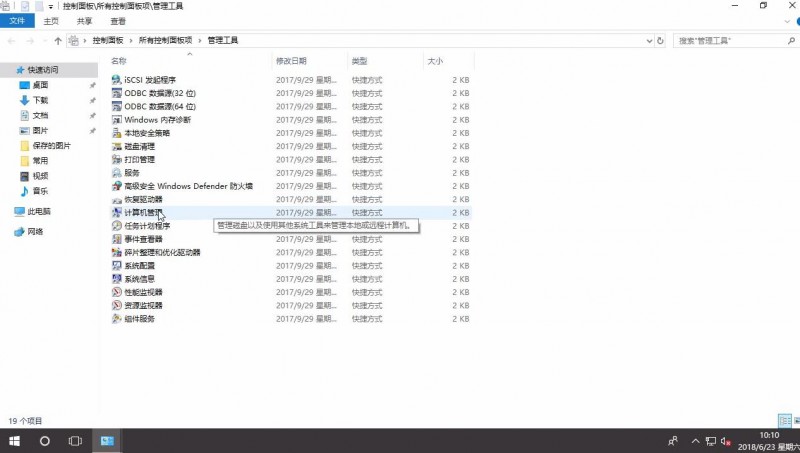Select the 计算机管理 icon
This screenshot has width=800, height=453.
[x=117, y=213]
